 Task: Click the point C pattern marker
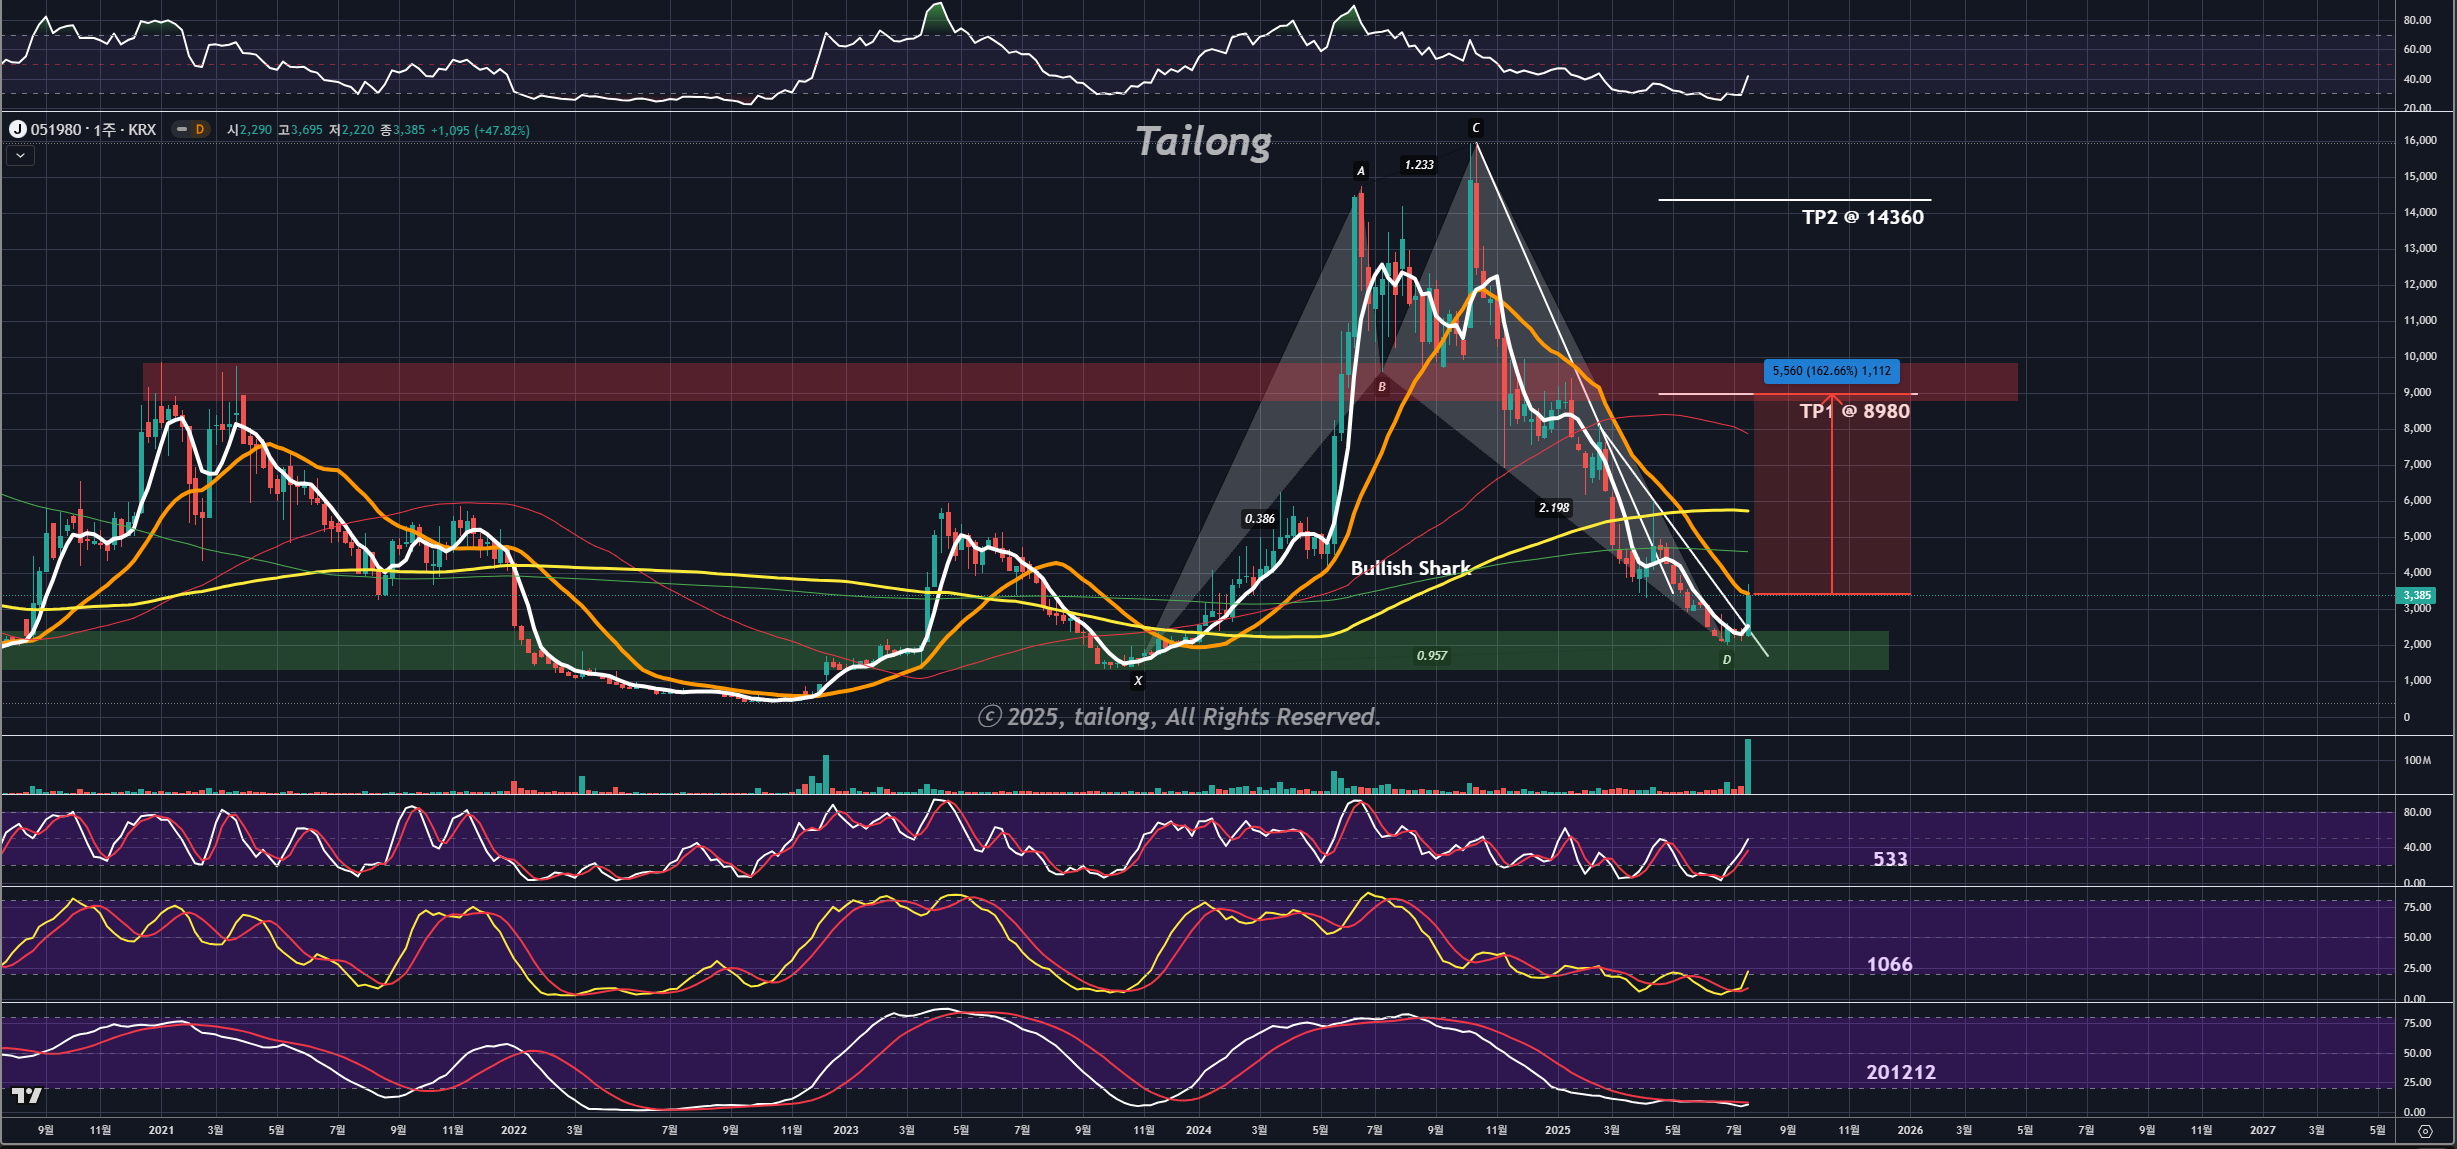(x=1476, y=128)
